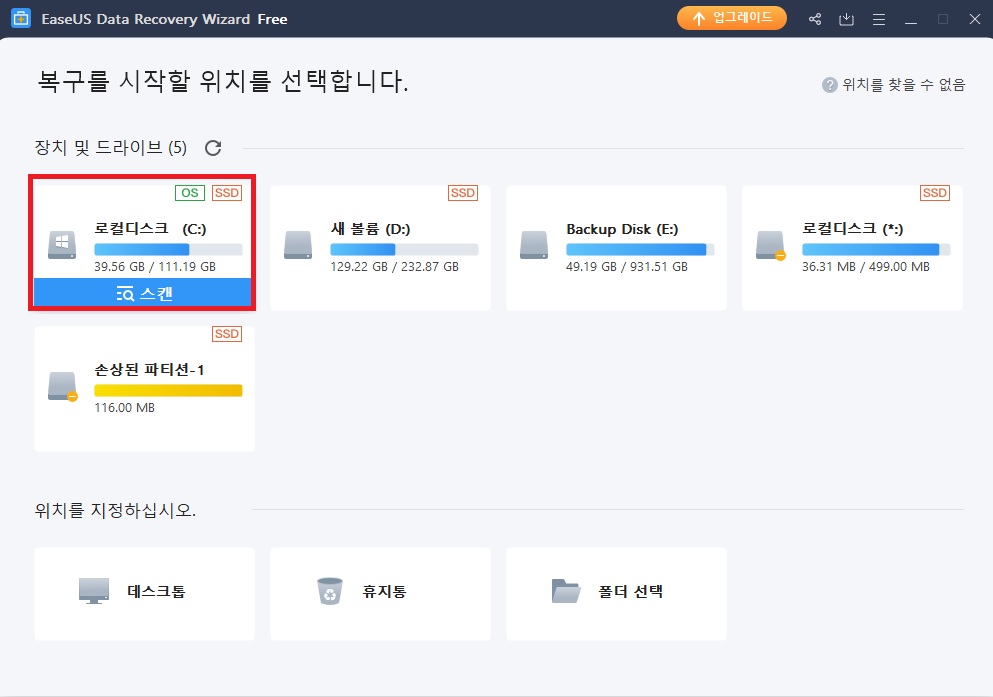This screenshot has height=697, width=993.
Task: Choose the 휴지통 recycle bin location
Action: pos(380,594)
